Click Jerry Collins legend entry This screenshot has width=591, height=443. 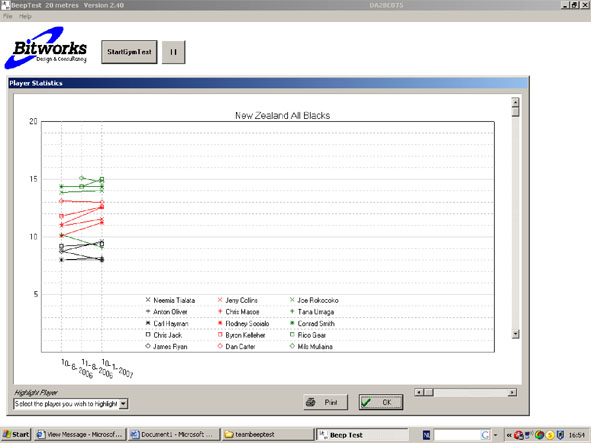coord(238,300)
